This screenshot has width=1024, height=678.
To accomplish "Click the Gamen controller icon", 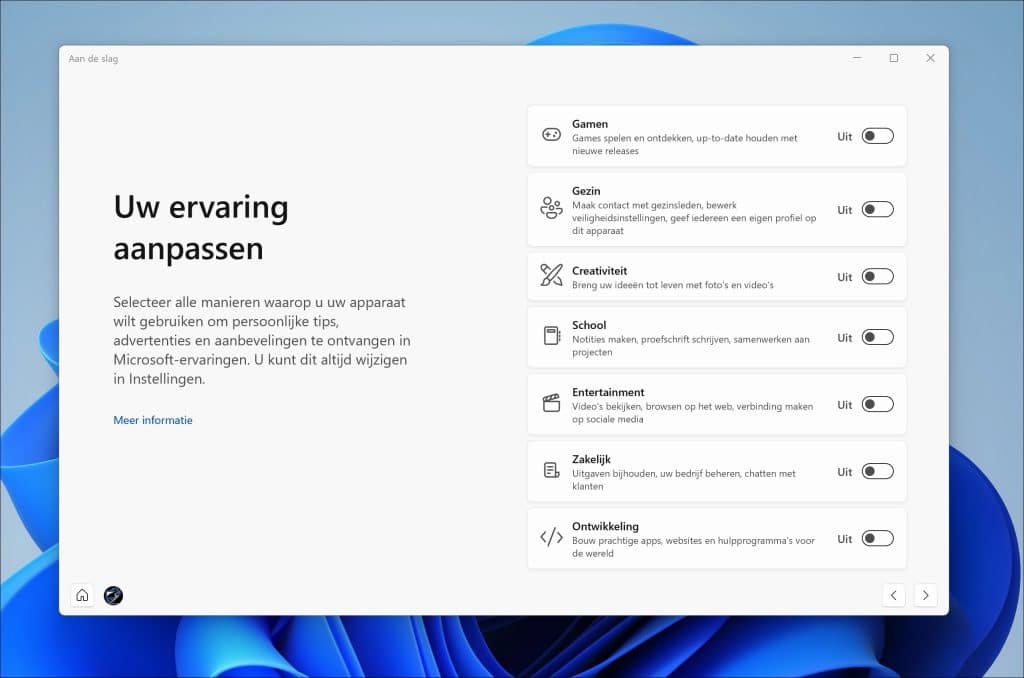I will coord(551,135).
